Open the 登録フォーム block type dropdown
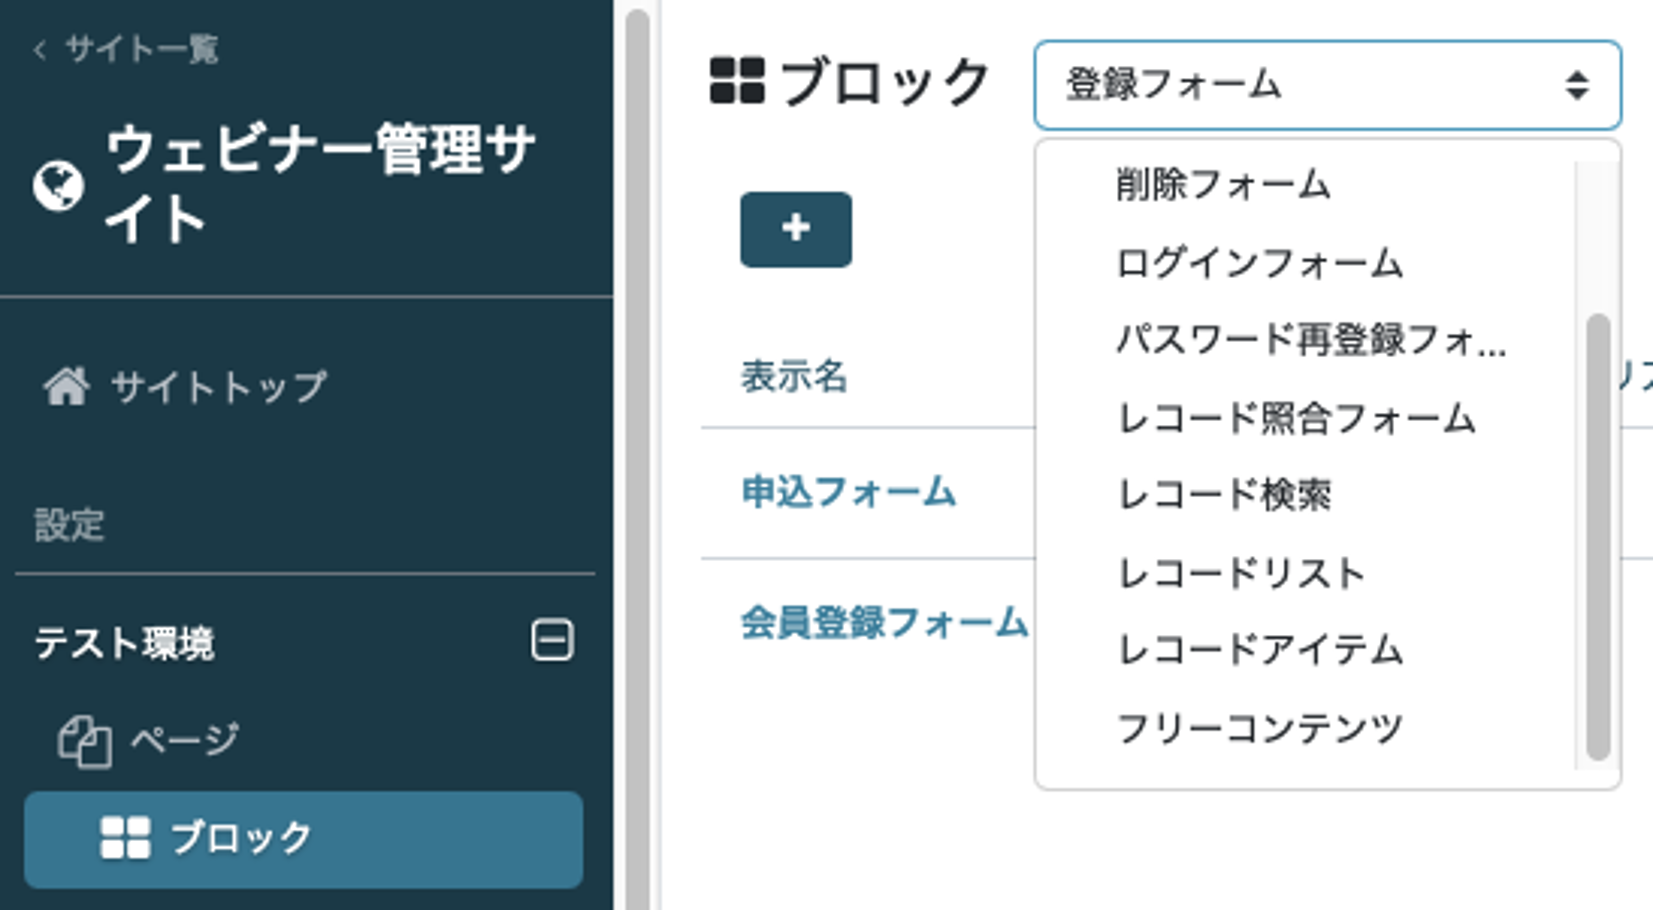The width and height of the screenshot is (1654, 910). [x=1327, y=85]
